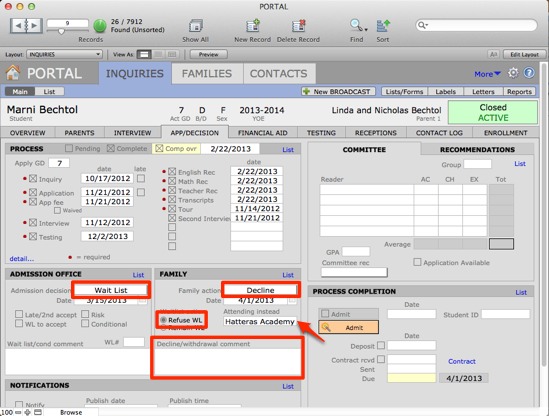Open the Find magnifier tool
This screenshot has width=549, height=416.
tap(357, 26)
